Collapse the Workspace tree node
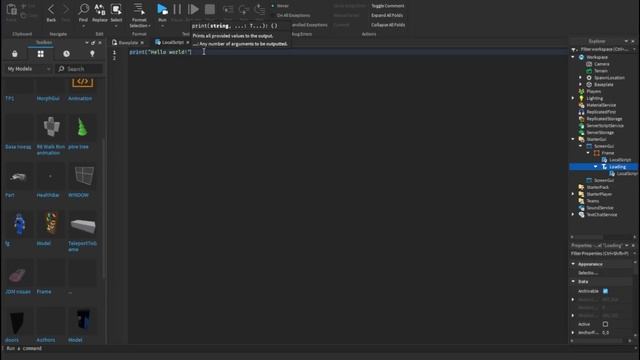Screen dimensions: 640x360 tap(573, 57)
